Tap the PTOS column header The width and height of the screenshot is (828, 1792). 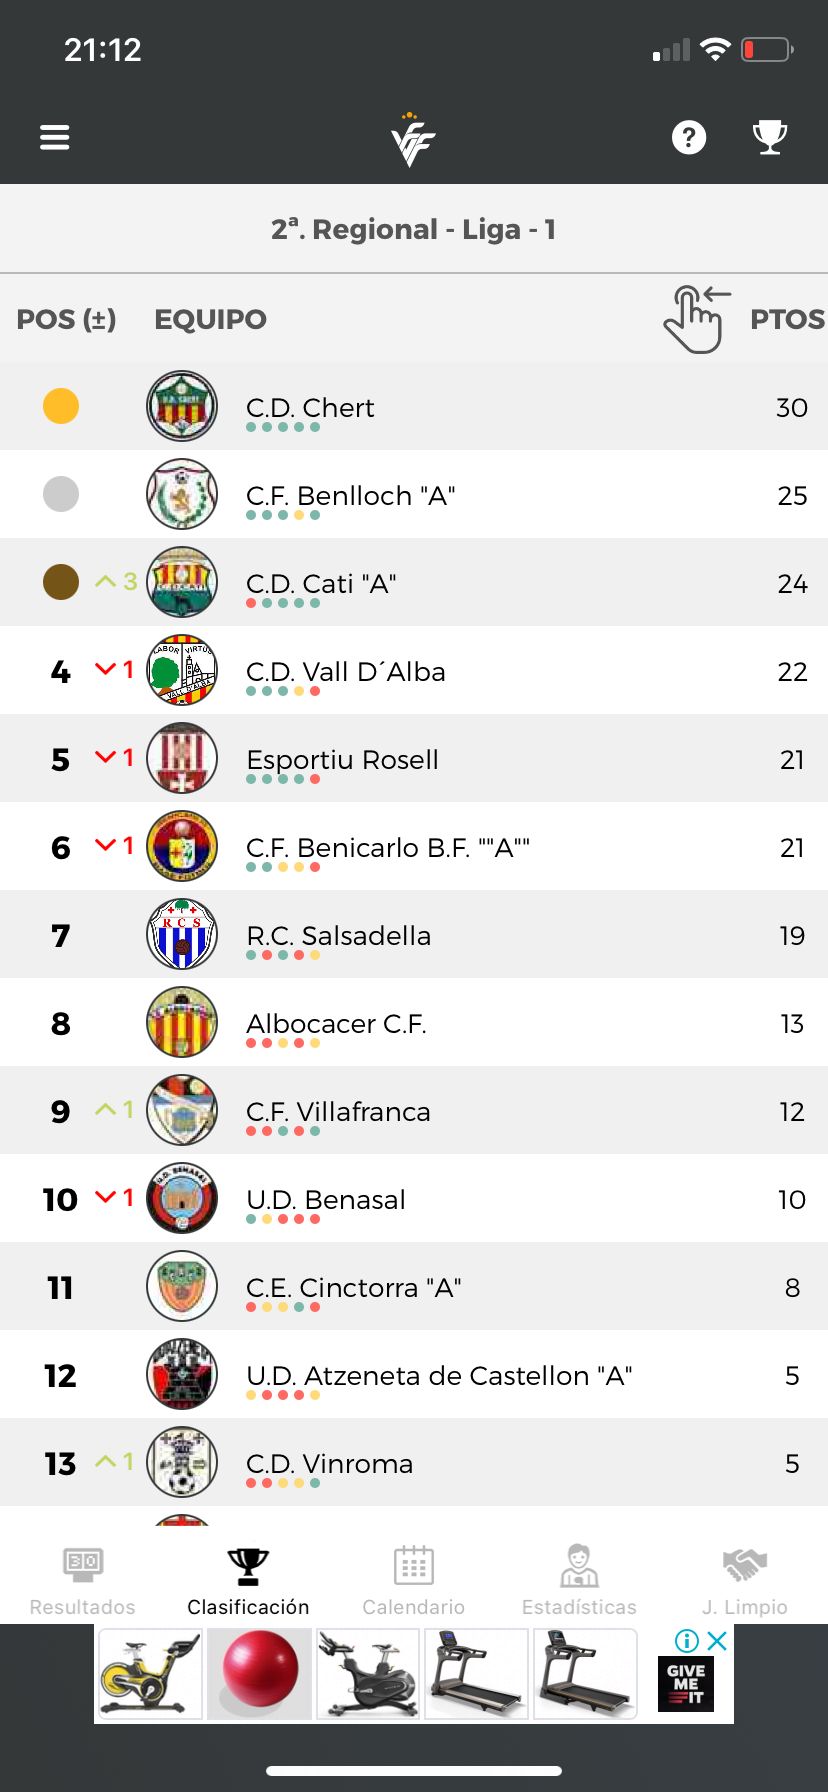pyautogui.click(x=787, y=319)
